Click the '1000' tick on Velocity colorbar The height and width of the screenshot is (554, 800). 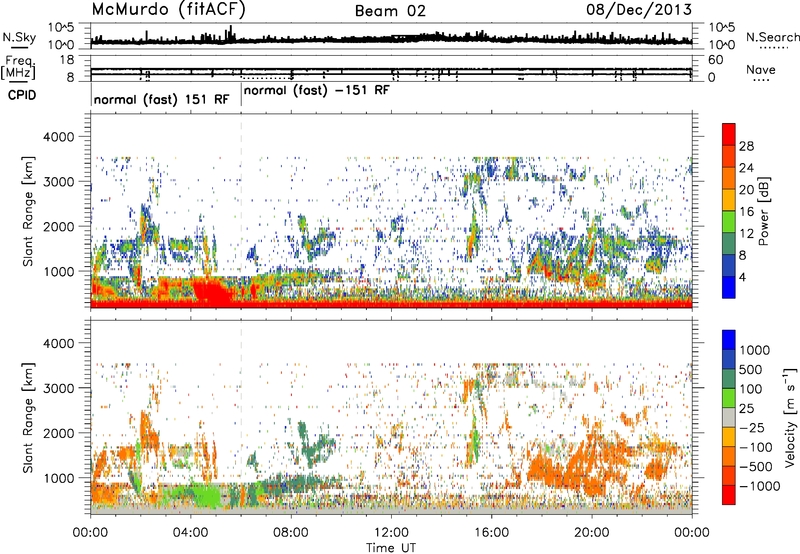pos(755,350)
